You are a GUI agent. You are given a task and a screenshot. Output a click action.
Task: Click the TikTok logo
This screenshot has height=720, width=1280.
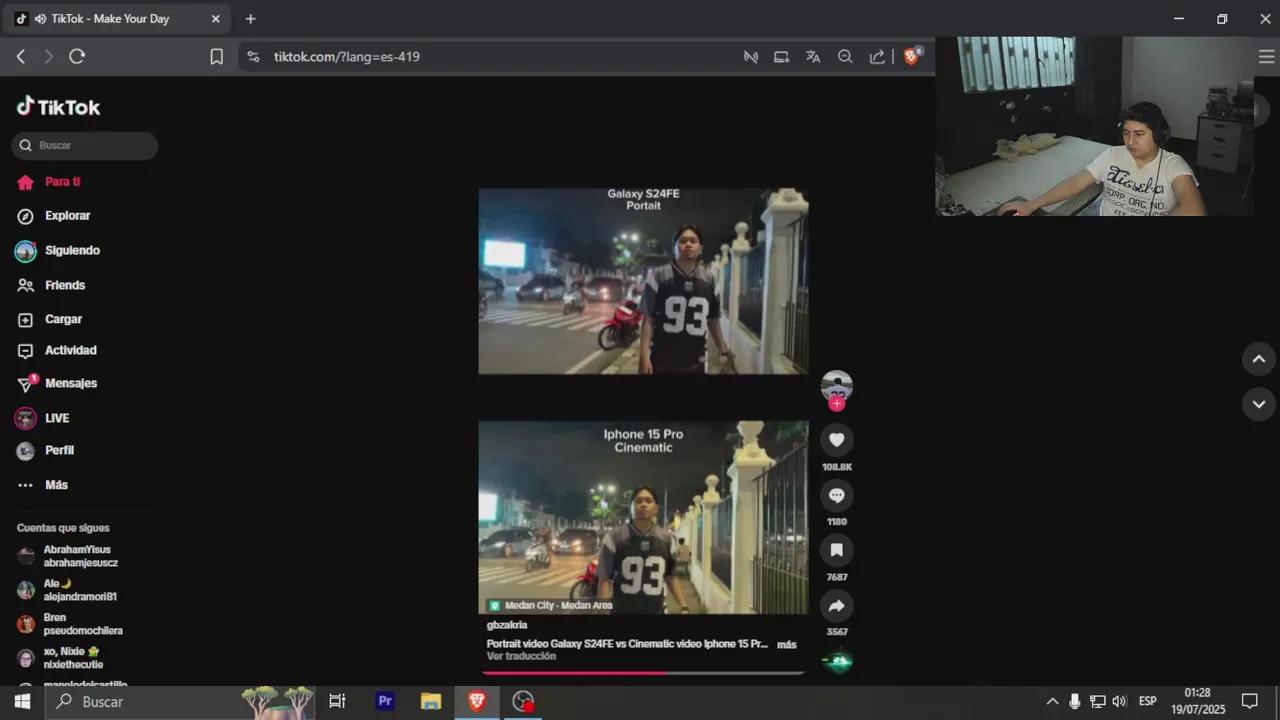[x=58, y=107]
